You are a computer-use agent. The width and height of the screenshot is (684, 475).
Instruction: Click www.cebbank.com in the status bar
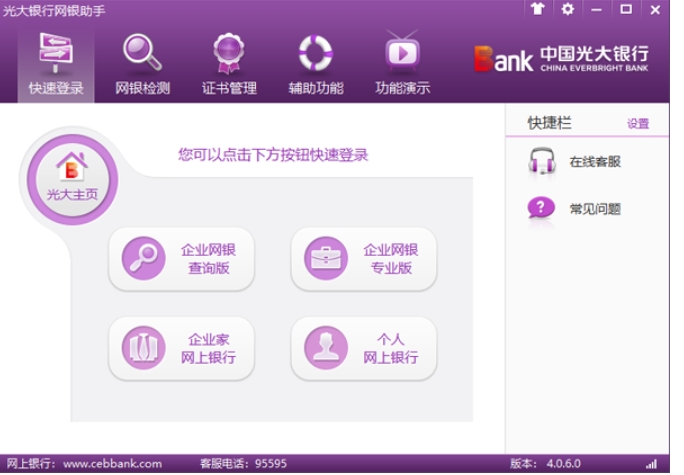click(x=113, y=464)
